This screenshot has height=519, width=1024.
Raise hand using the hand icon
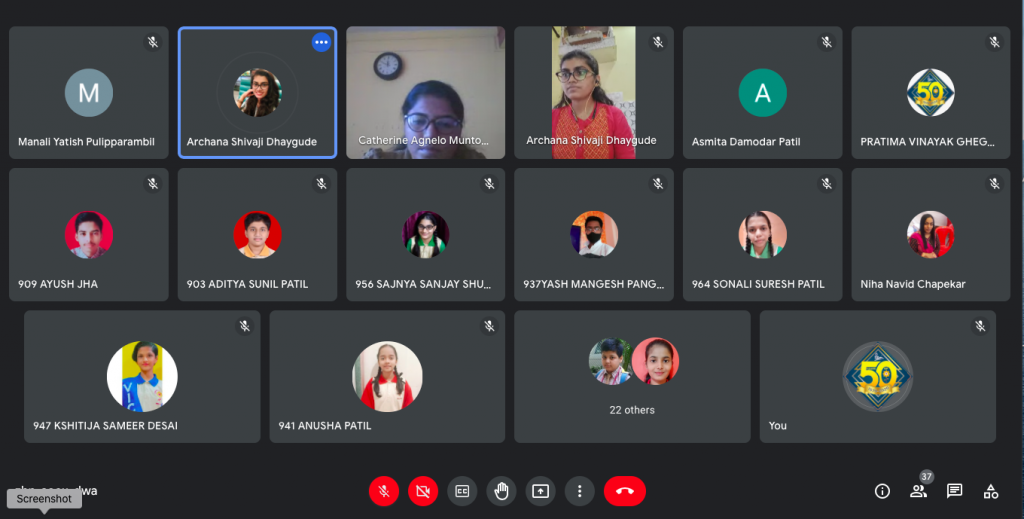502,491
